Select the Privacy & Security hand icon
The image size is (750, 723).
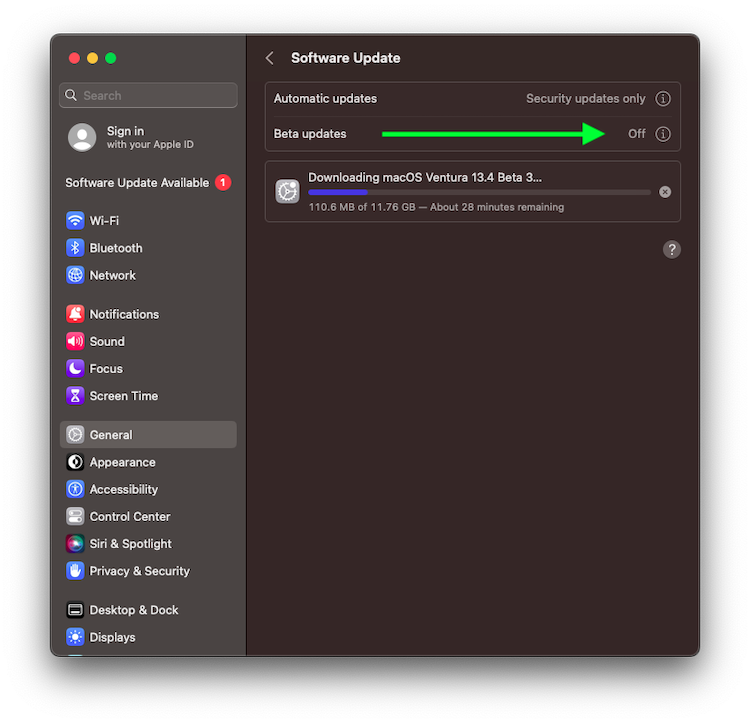tap(75, 571)
